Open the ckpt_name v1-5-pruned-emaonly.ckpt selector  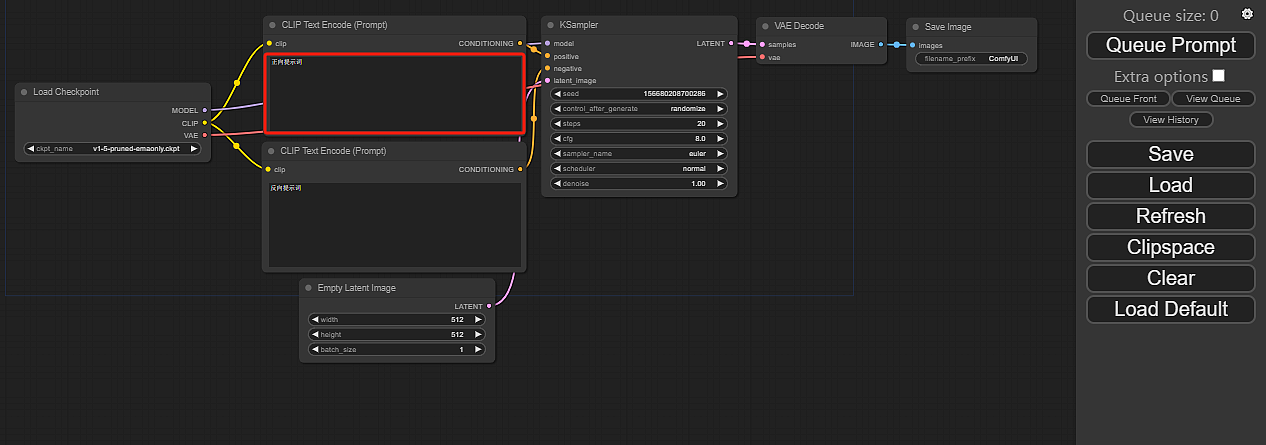tap(112, 149)
